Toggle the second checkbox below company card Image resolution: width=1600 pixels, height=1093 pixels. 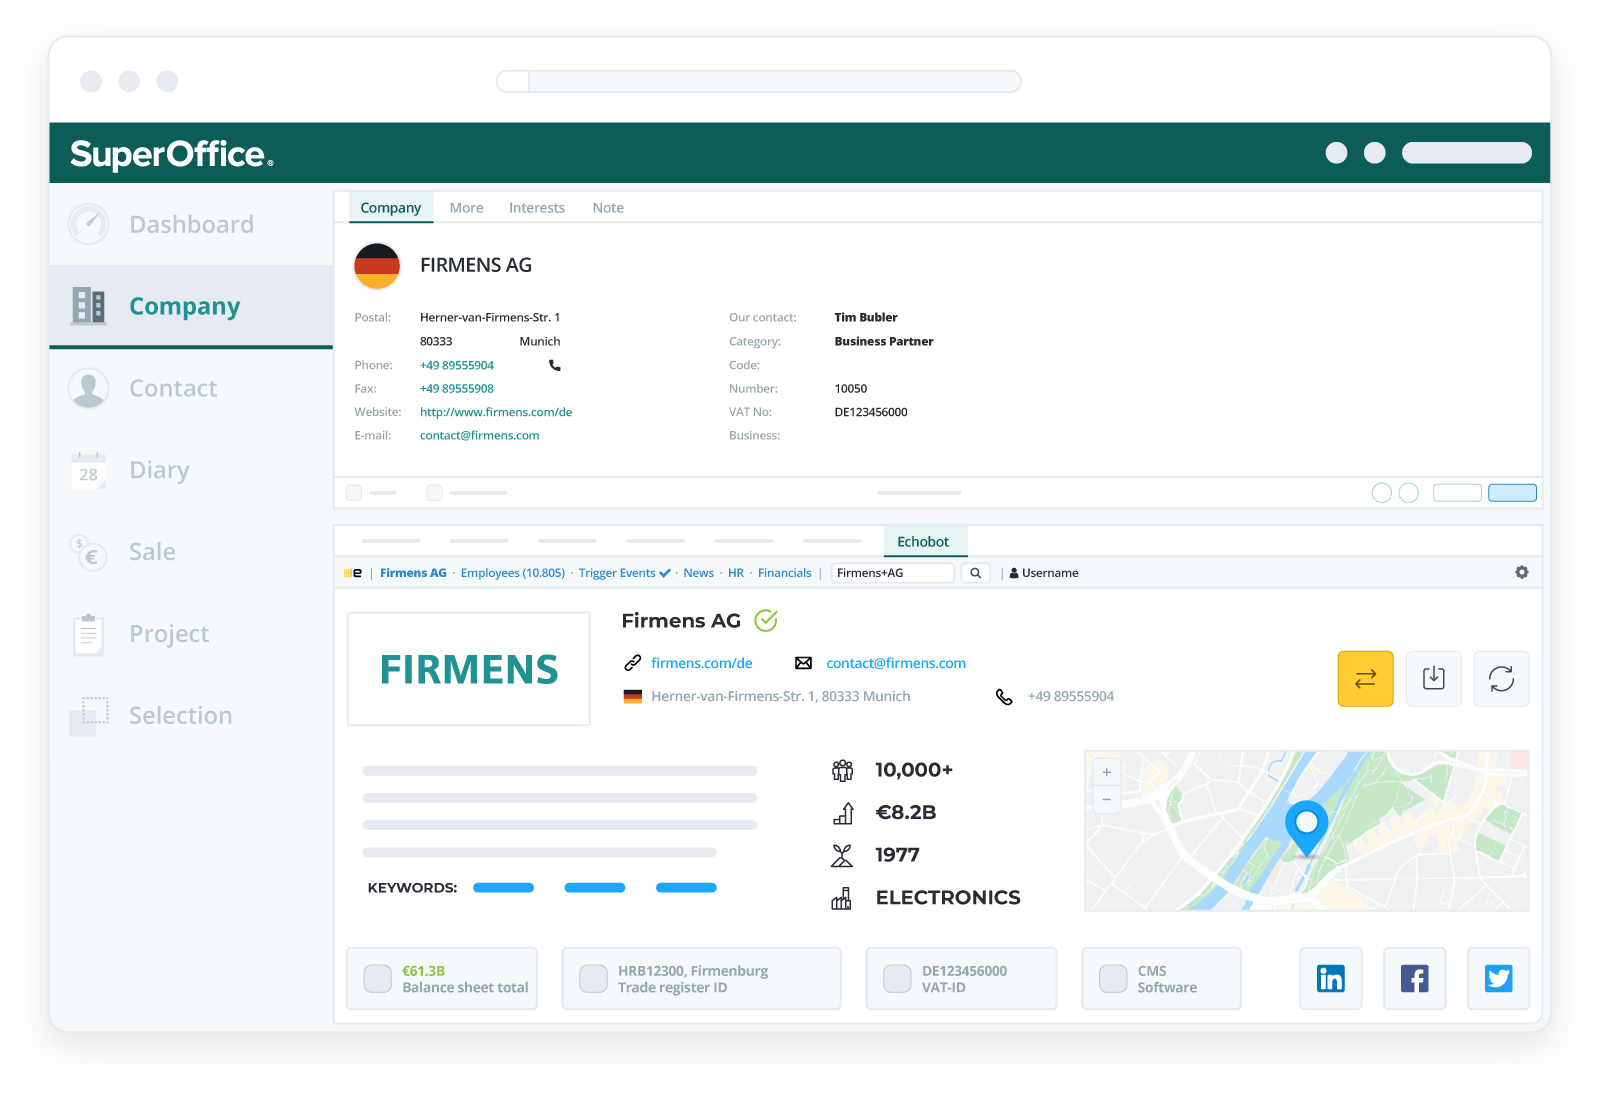(x=434, y=492)
